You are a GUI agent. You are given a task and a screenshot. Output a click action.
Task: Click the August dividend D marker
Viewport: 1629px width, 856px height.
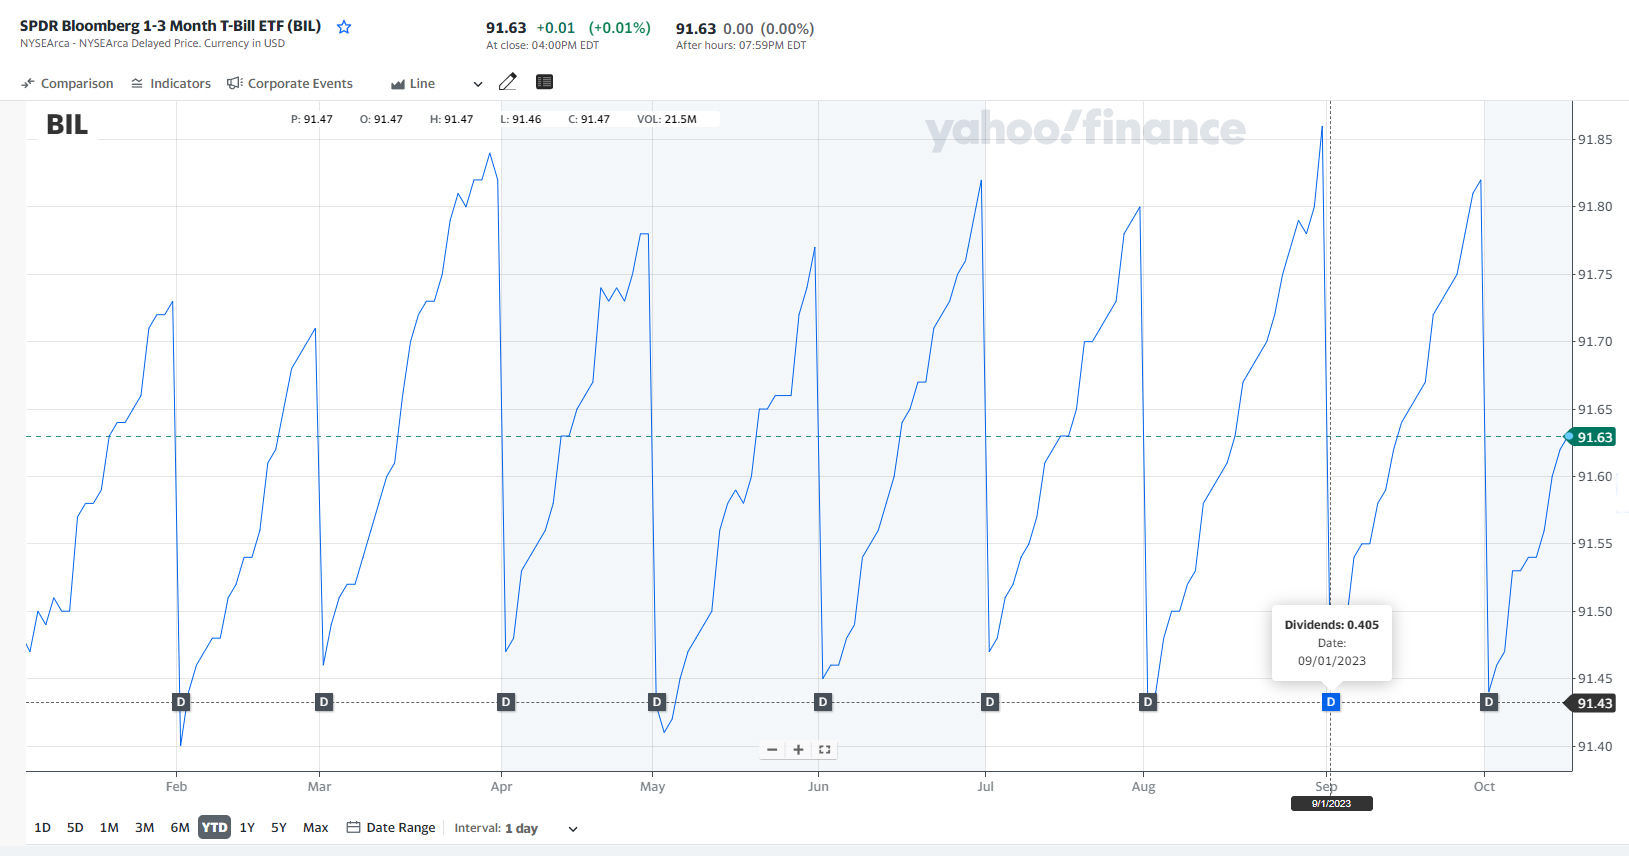click(x=1148, y=702)
